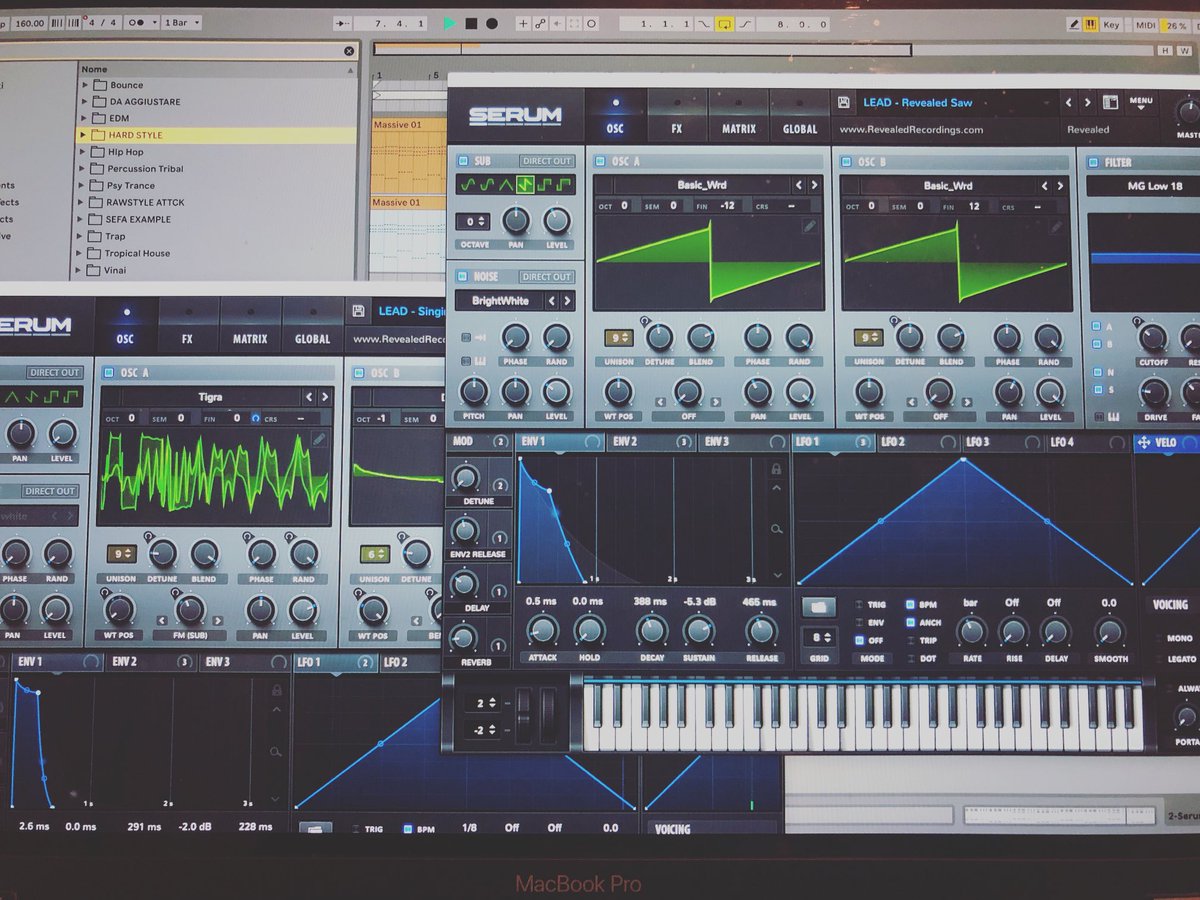Toggle the FILTER enable switch
Viewport: 1200px width, 900px height.
pos(1091,162)
